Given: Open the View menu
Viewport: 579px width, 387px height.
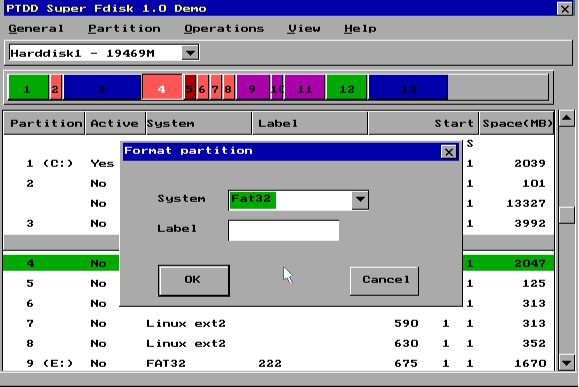Looking at the screenshot, I should click(304, 28).
